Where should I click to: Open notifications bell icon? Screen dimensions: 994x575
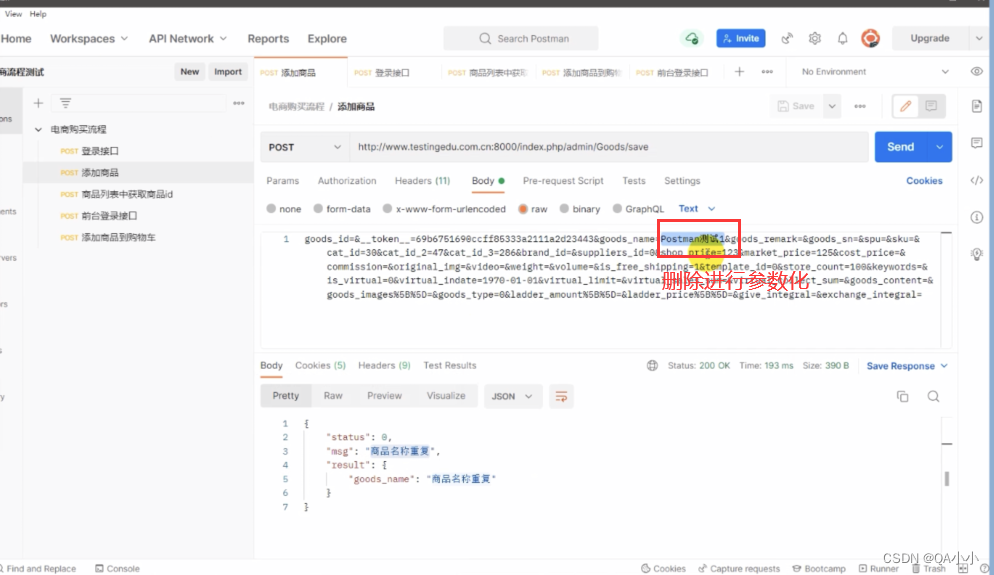(x=842, y=39)
